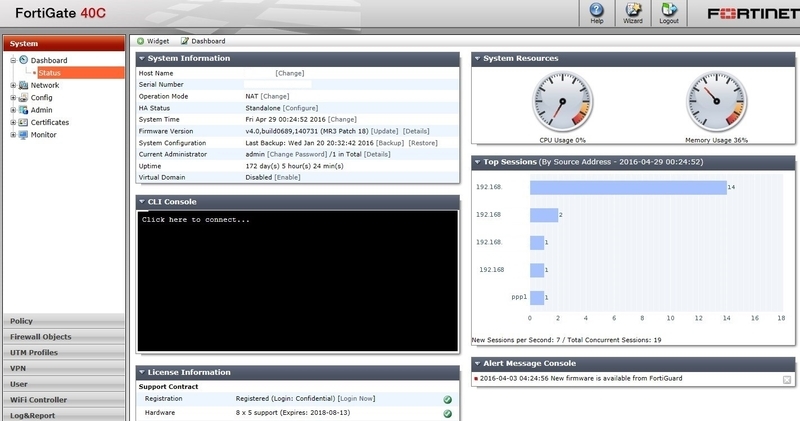Collapse the License Information widget
Screen dimensions: 800x421
pyautogui.click(x=142, y=372)
